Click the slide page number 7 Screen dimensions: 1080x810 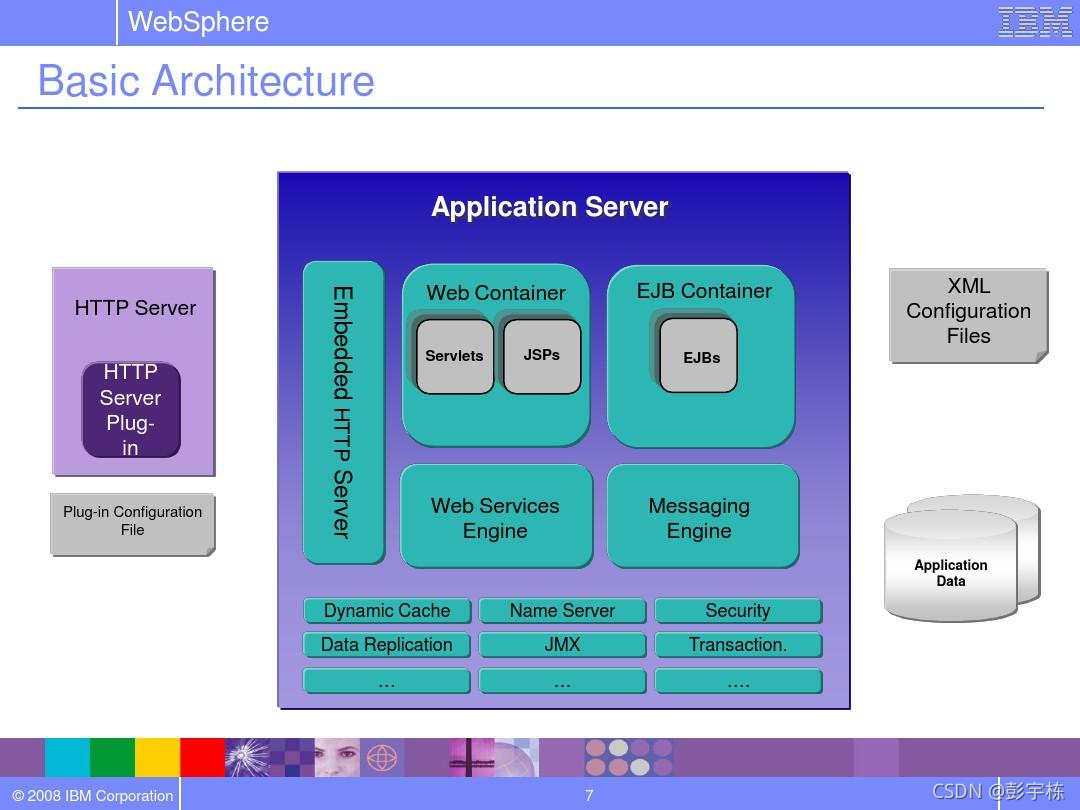[589, 796]
